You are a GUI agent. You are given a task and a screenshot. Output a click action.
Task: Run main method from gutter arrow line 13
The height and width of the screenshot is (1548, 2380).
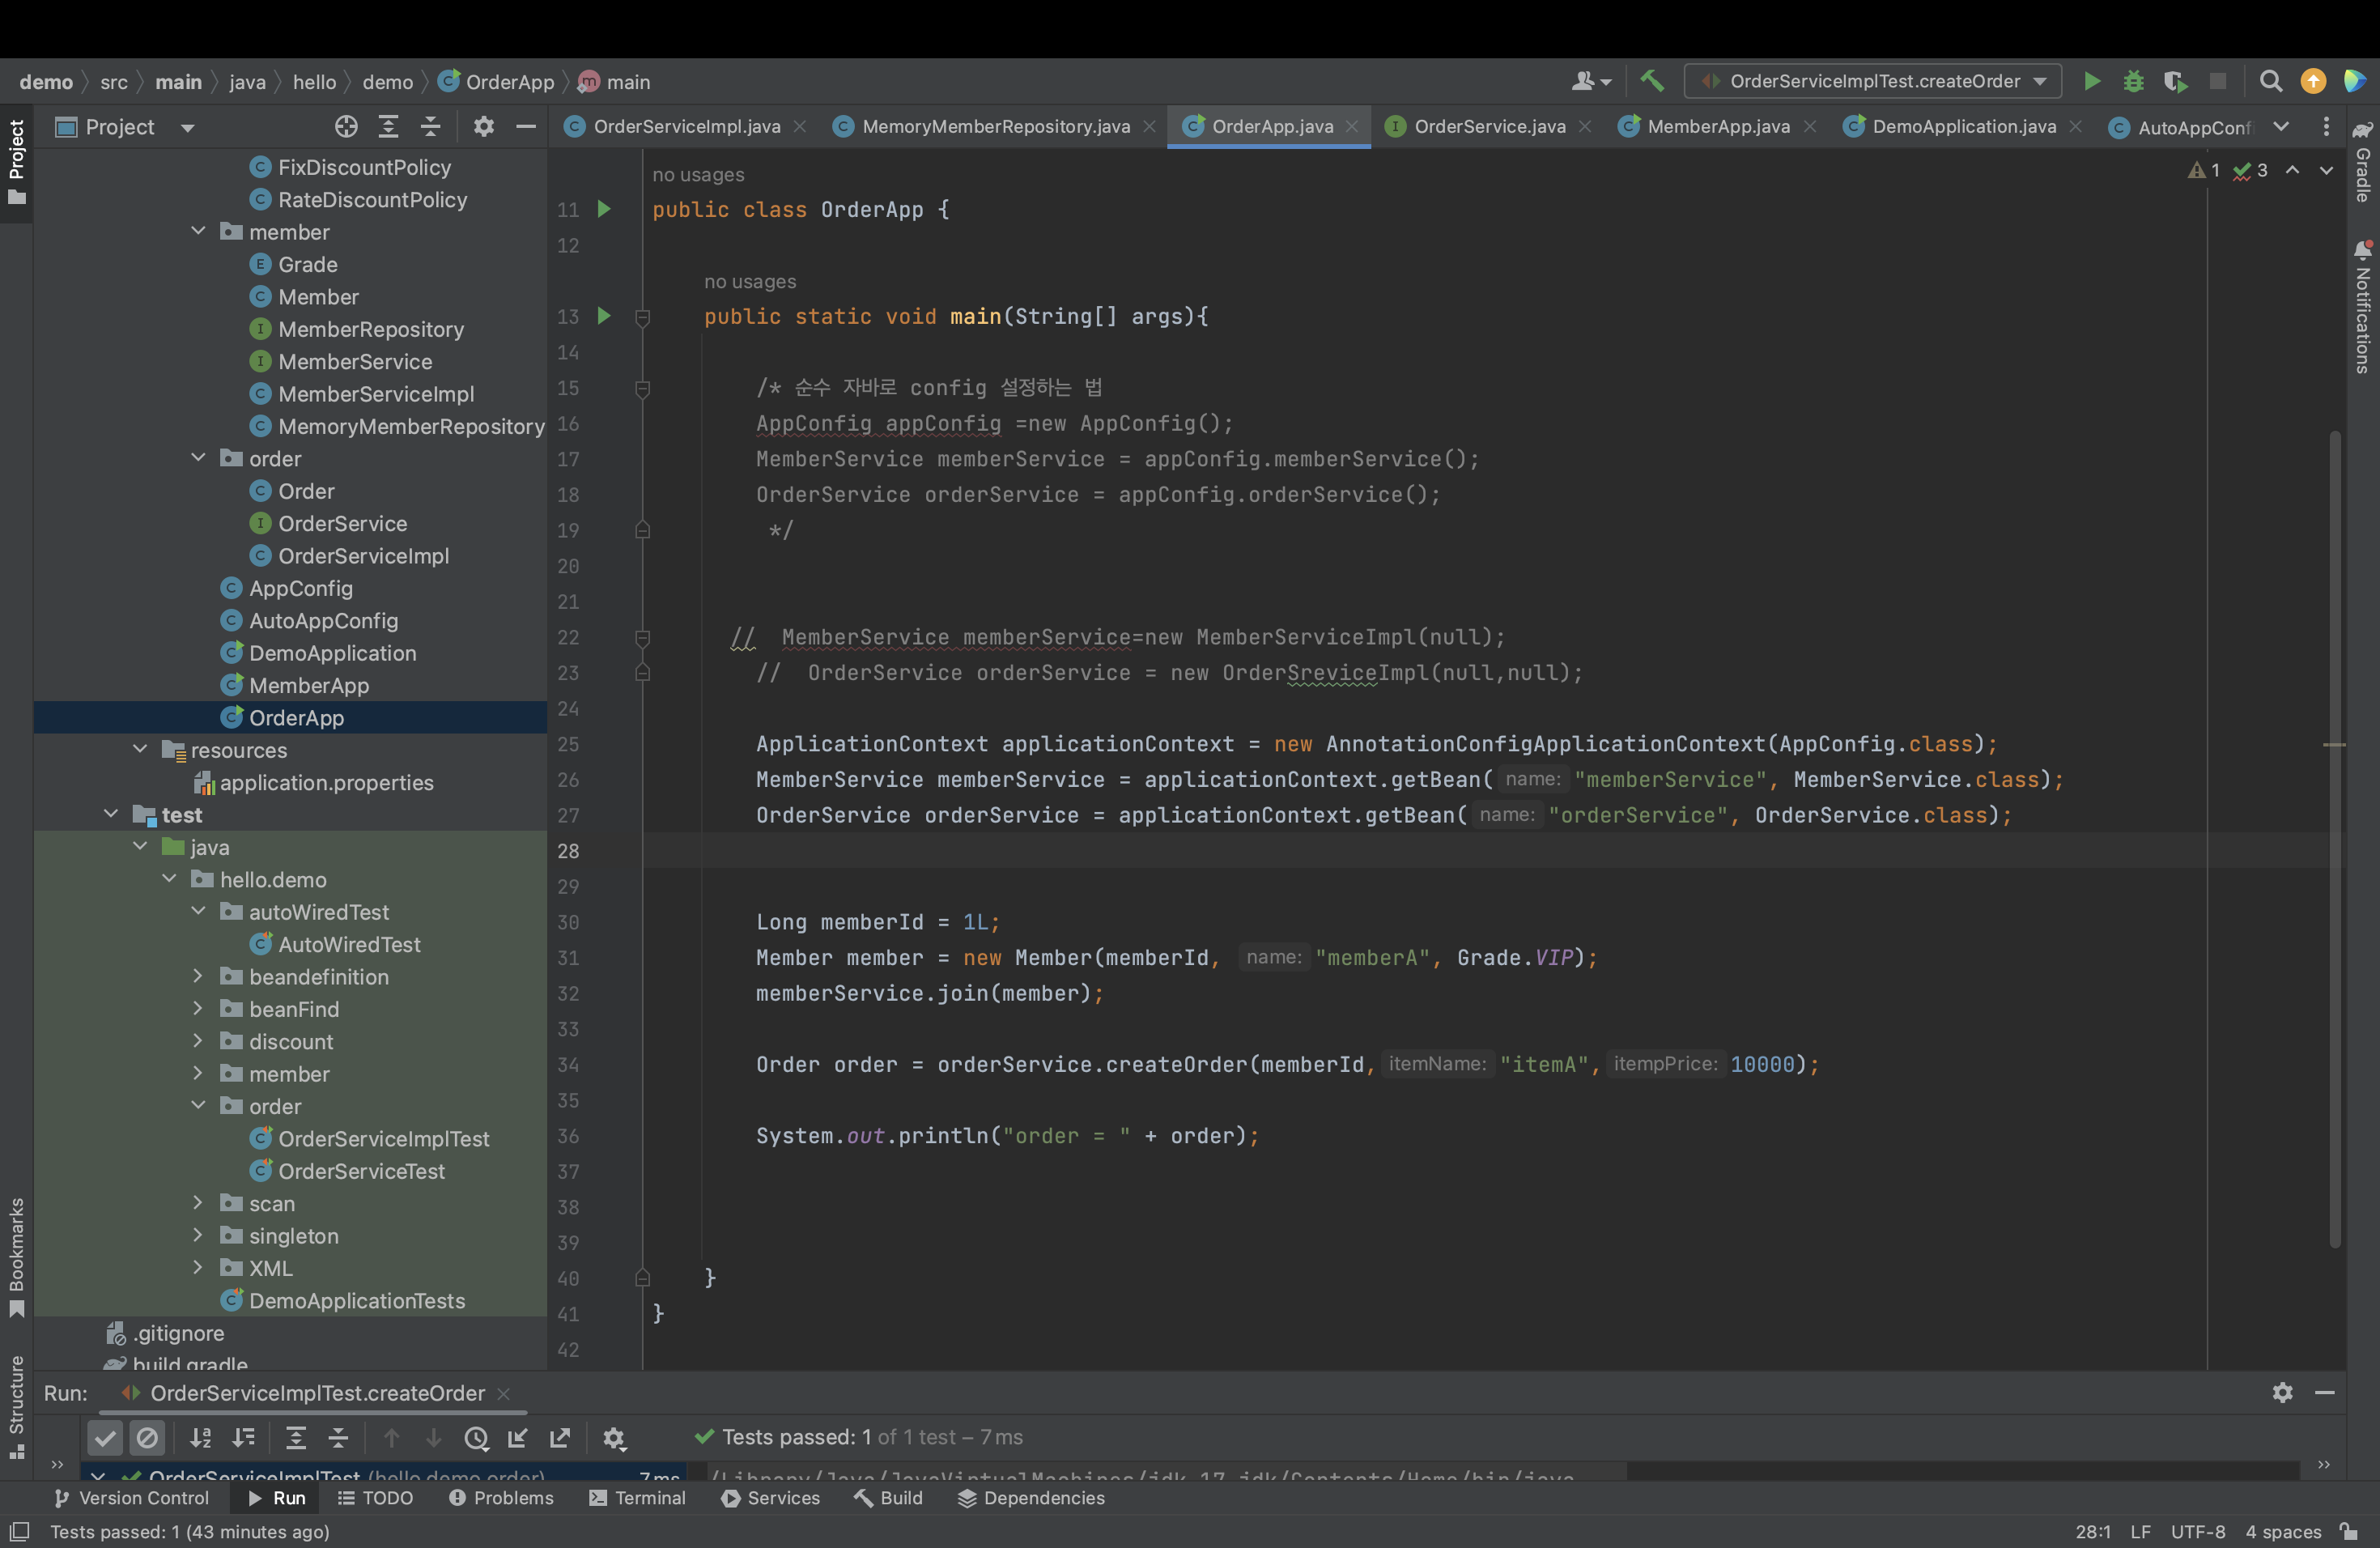(x=604, y=316)
